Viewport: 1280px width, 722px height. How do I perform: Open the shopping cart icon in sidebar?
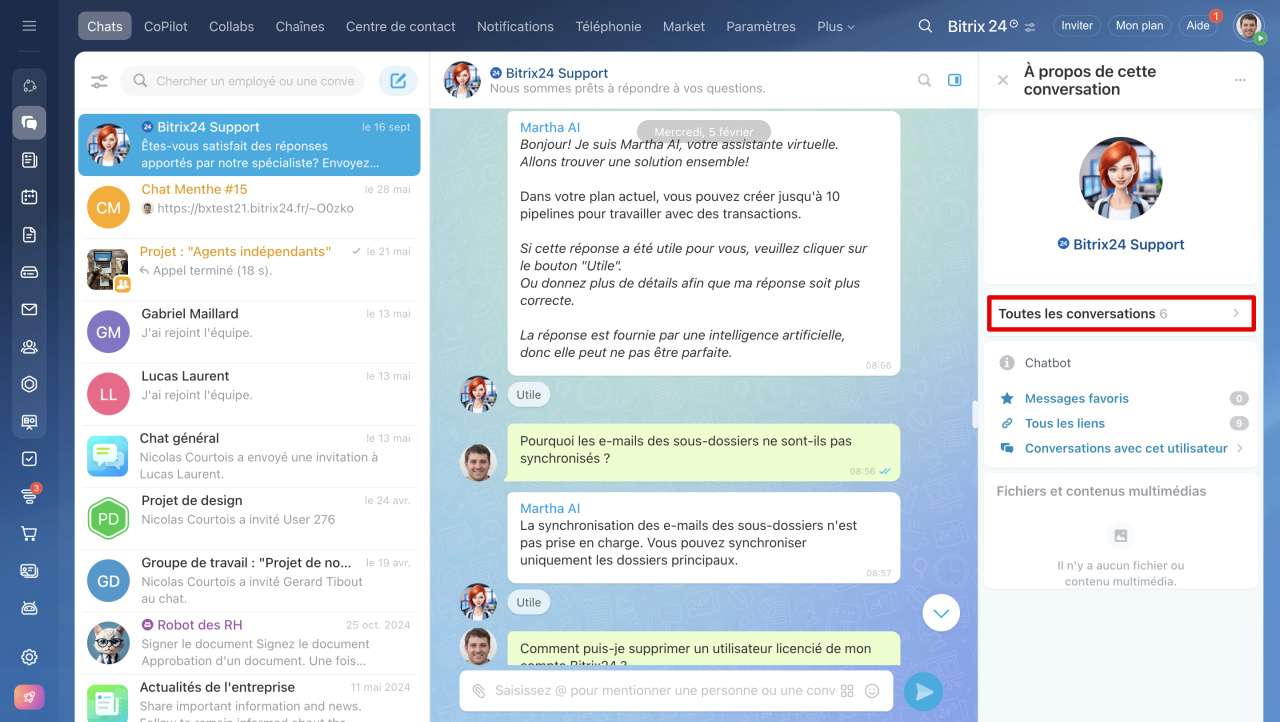coord(29,533)
